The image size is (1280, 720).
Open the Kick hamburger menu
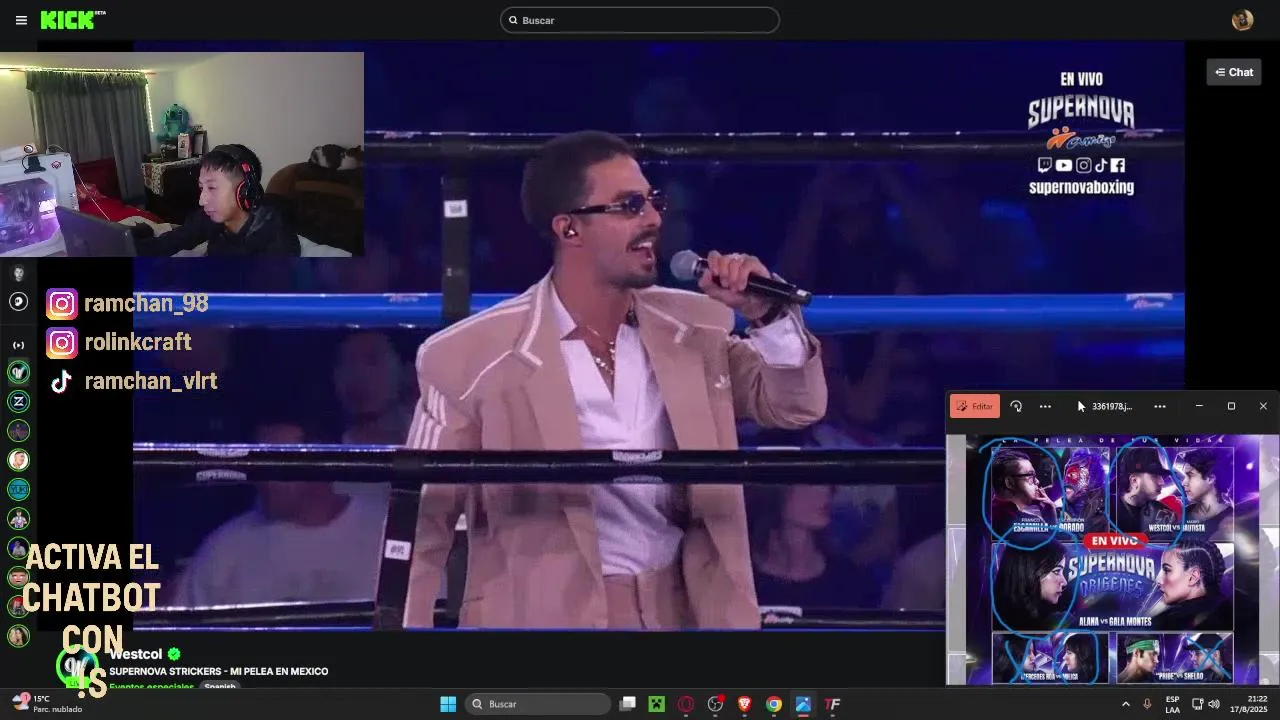coord(21,20)
